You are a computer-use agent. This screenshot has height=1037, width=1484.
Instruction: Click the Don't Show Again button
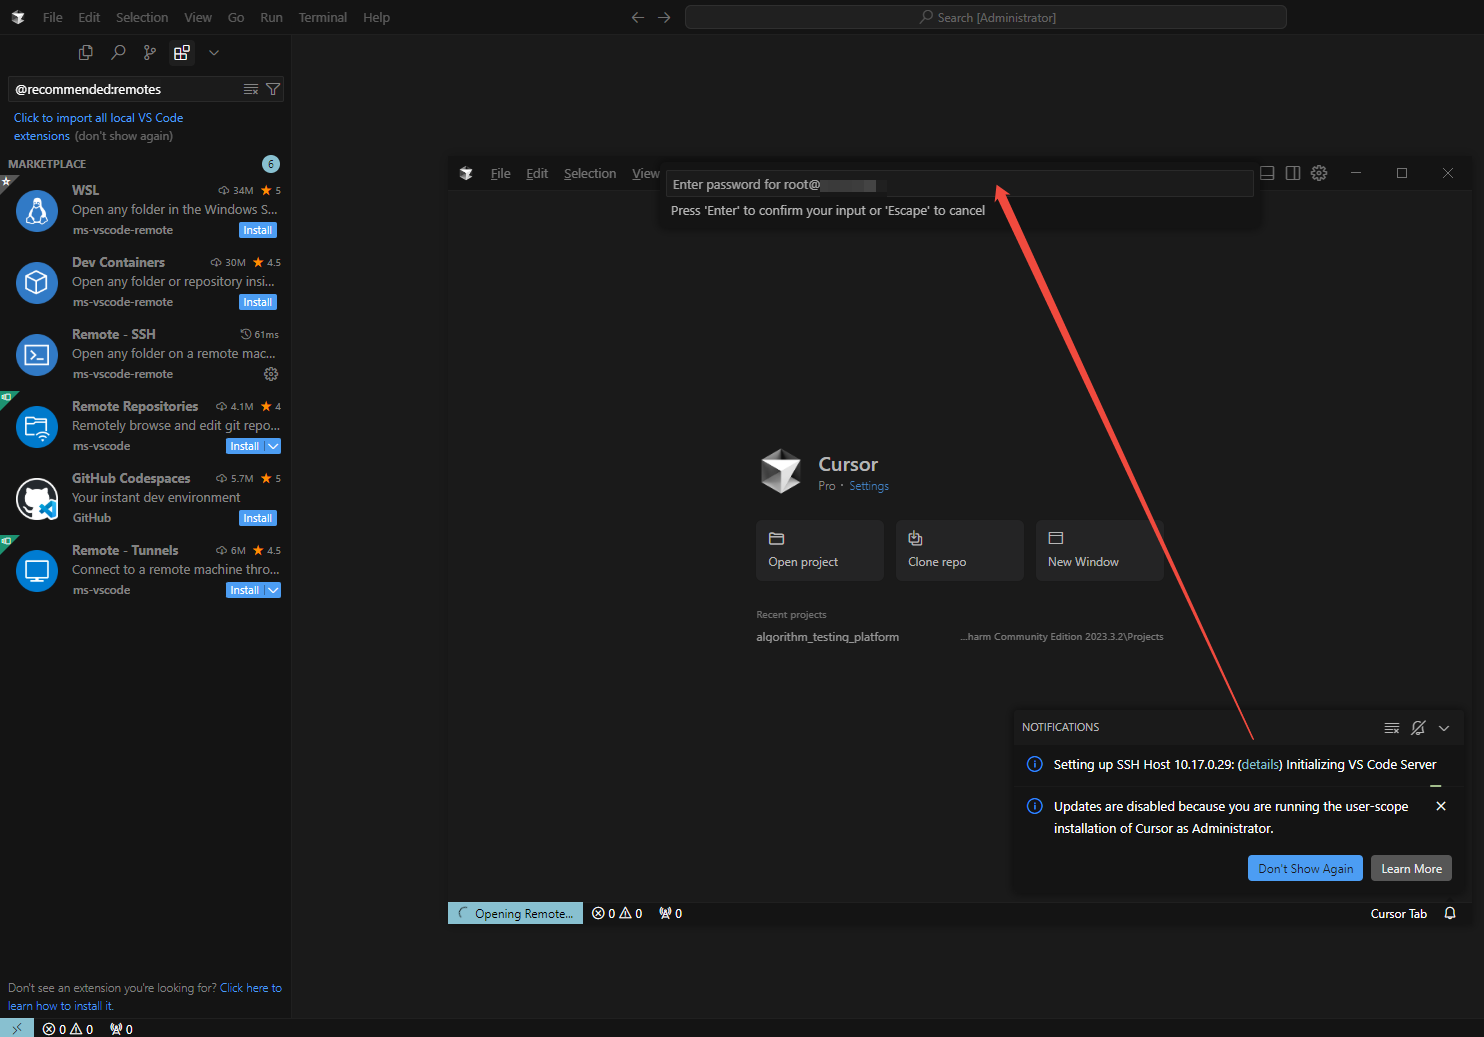click(1305, 868)
